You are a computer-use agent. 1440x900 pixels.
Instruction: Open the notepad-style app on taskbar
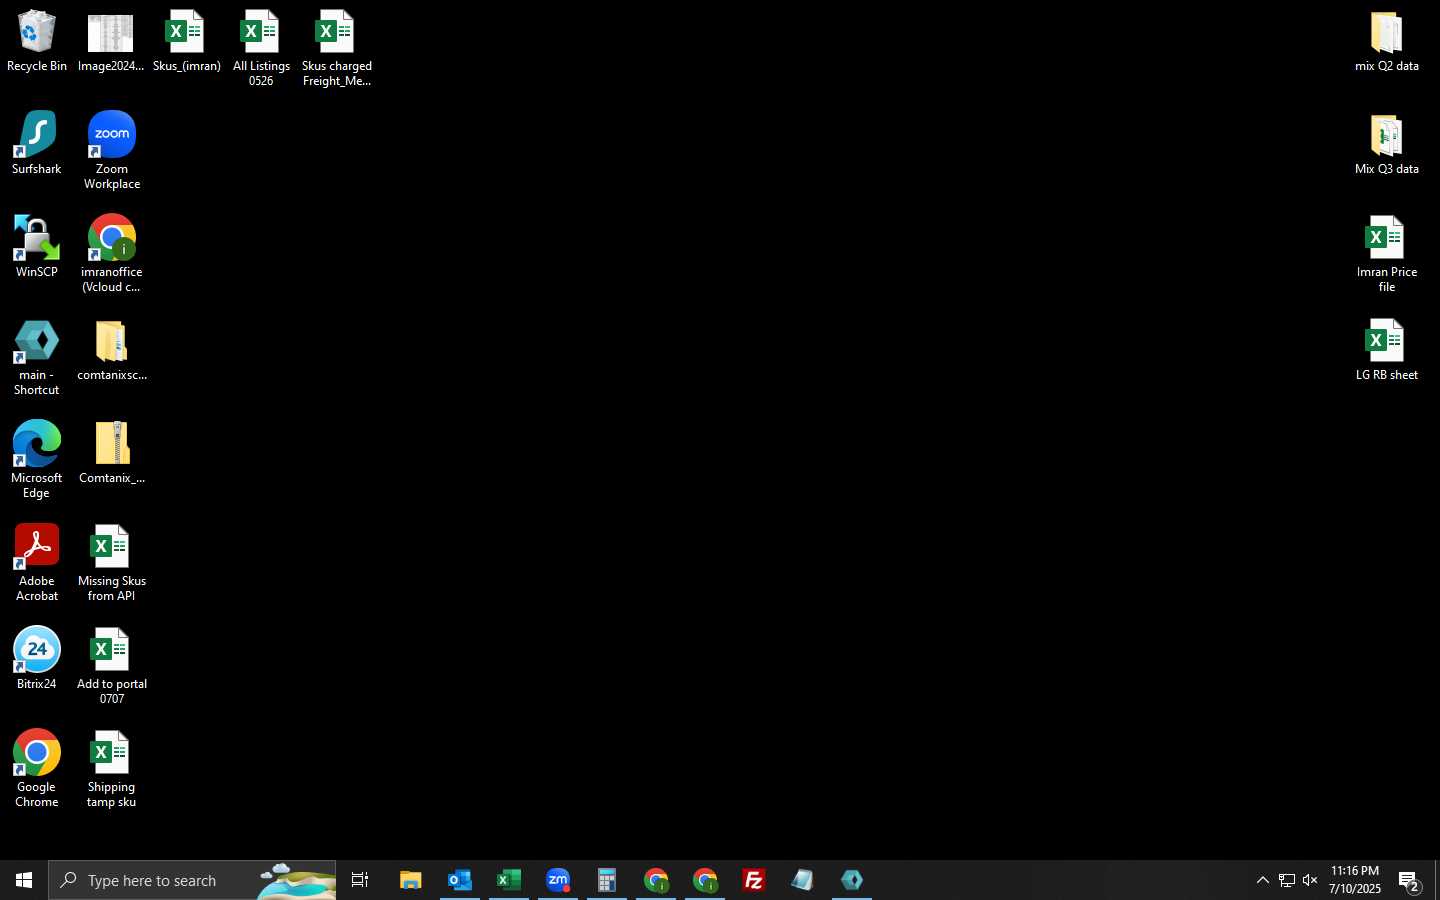pyautogui.click(x=803, y=880)
